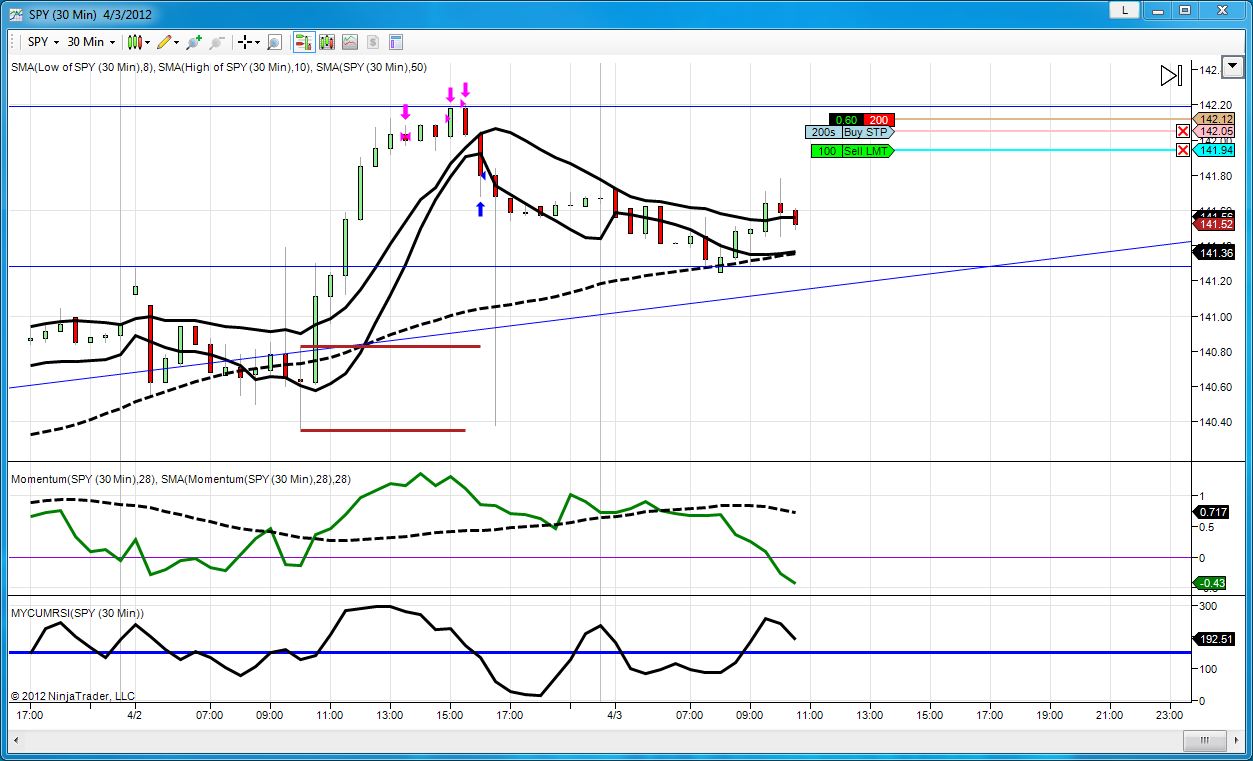Click the L link button in title bar
1253x761 pixels.
pyautogui.click(x=1125, y=10)
